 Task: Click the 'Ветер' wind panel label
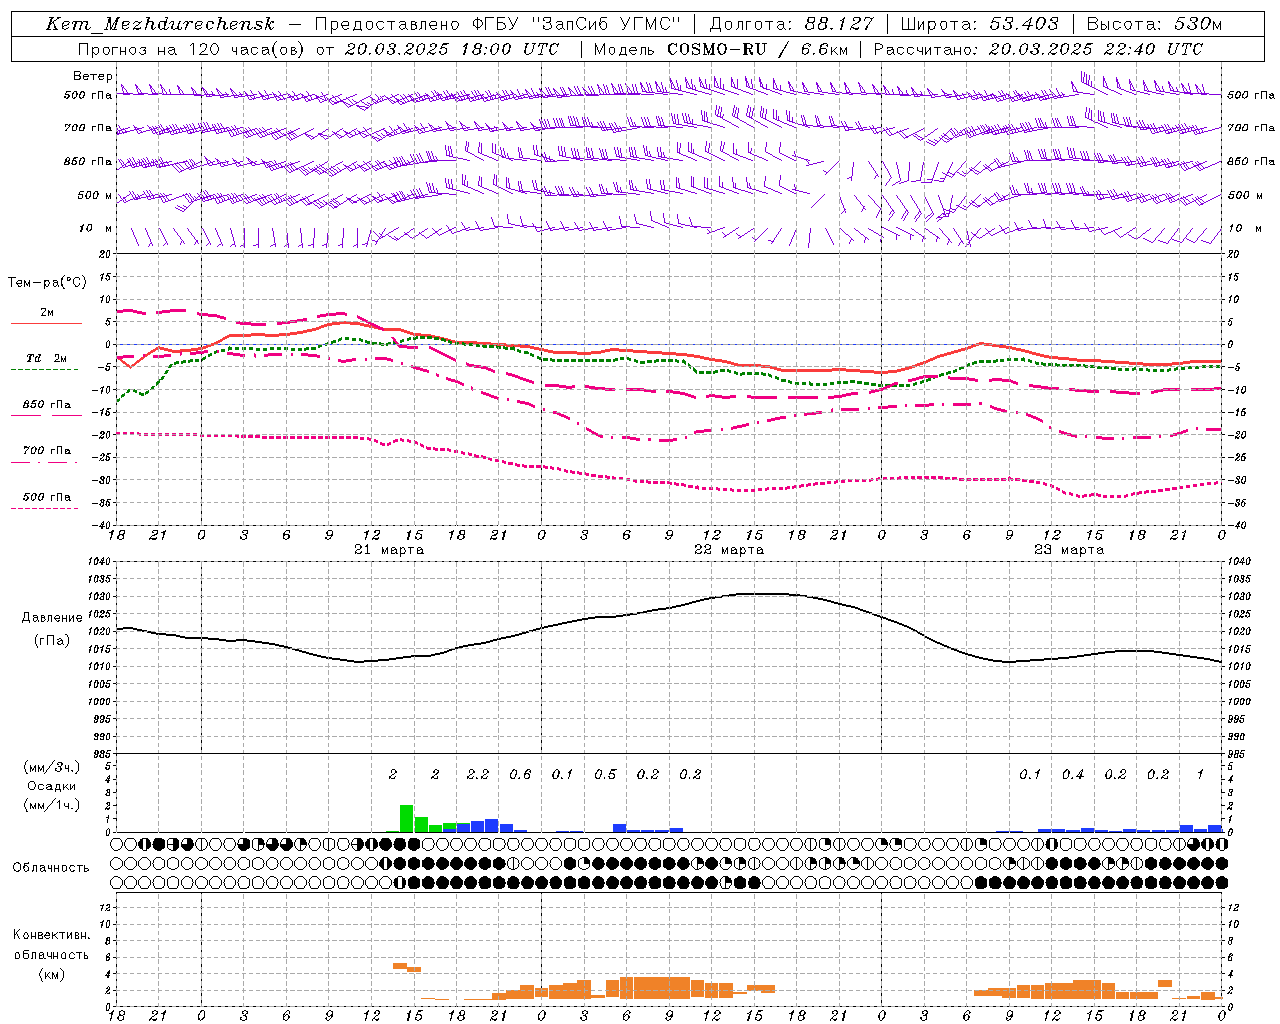pos(92,76)
